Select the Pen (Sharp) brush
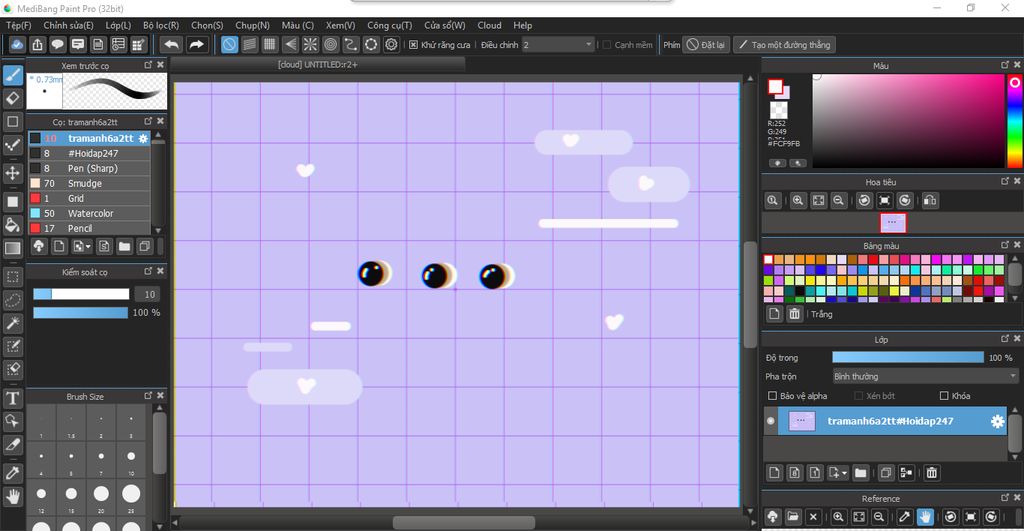This screenshot has width=1024, height=531. (89, 169)
